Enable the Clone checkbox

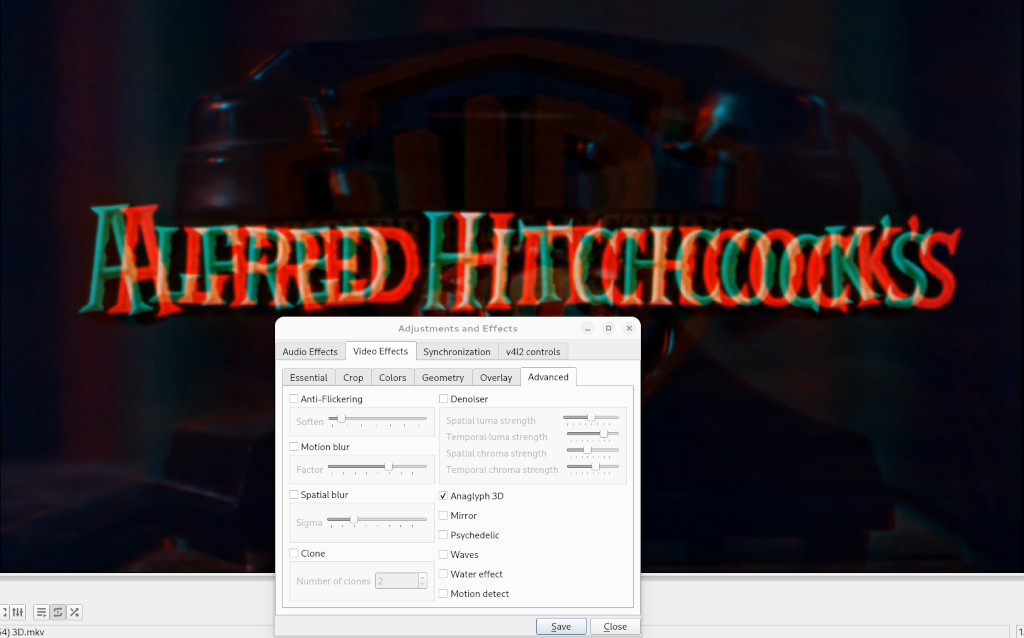coord(294,554)
